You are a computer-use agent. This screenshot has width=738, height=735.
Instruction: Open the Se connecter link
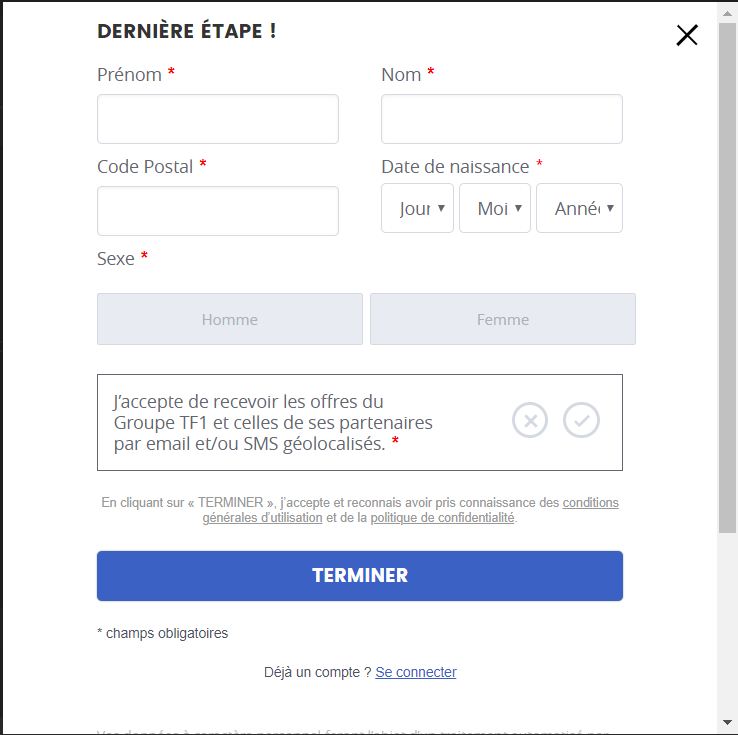click(x=416, y=672)
